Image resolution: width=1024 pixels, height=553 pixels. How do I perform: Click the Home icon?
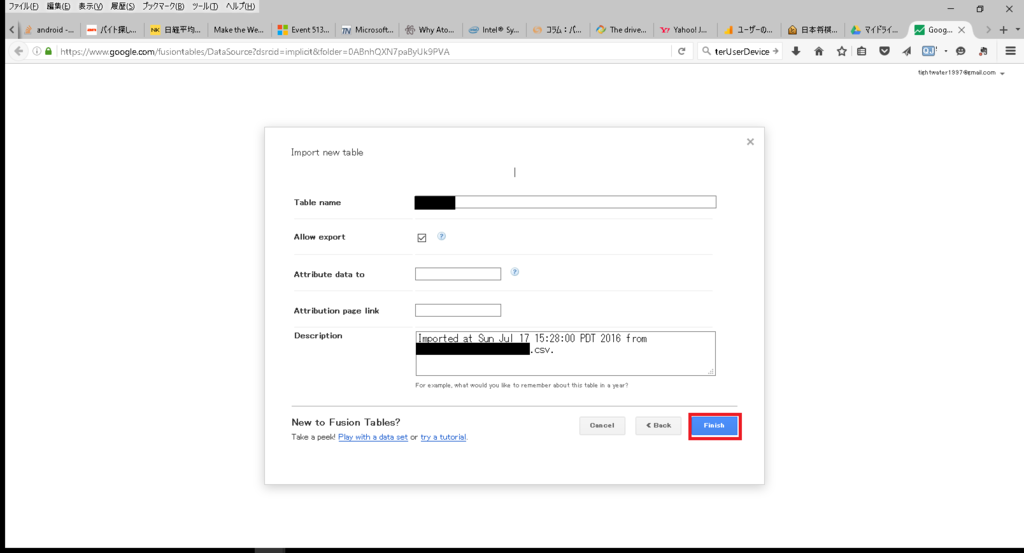(819, 52)
